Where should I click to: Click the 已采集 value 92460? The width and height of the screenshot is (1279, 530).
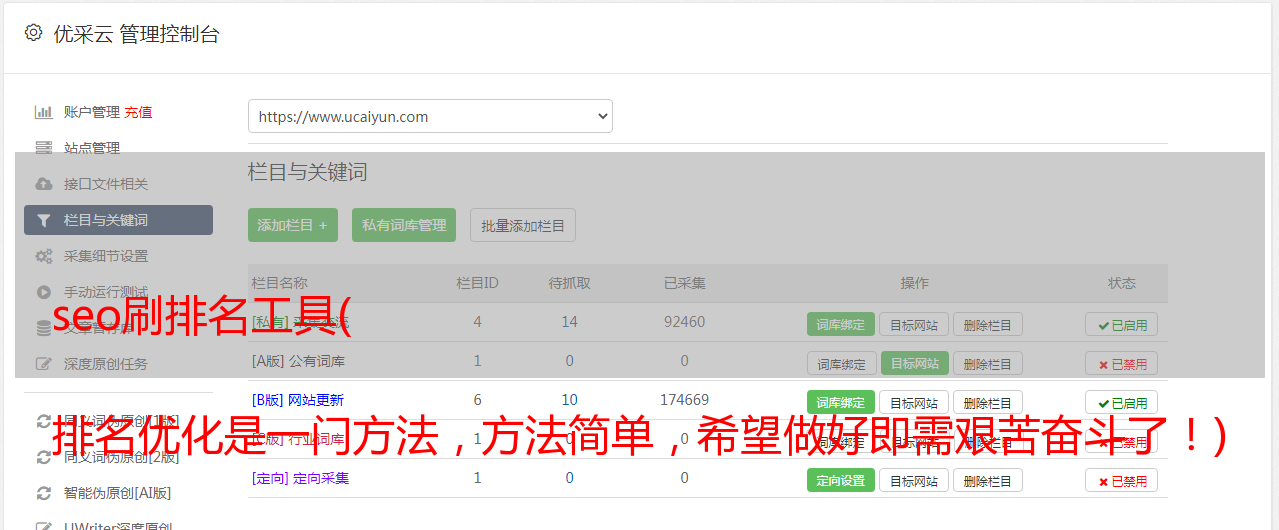pyautogui.click(x=684, y=322)
